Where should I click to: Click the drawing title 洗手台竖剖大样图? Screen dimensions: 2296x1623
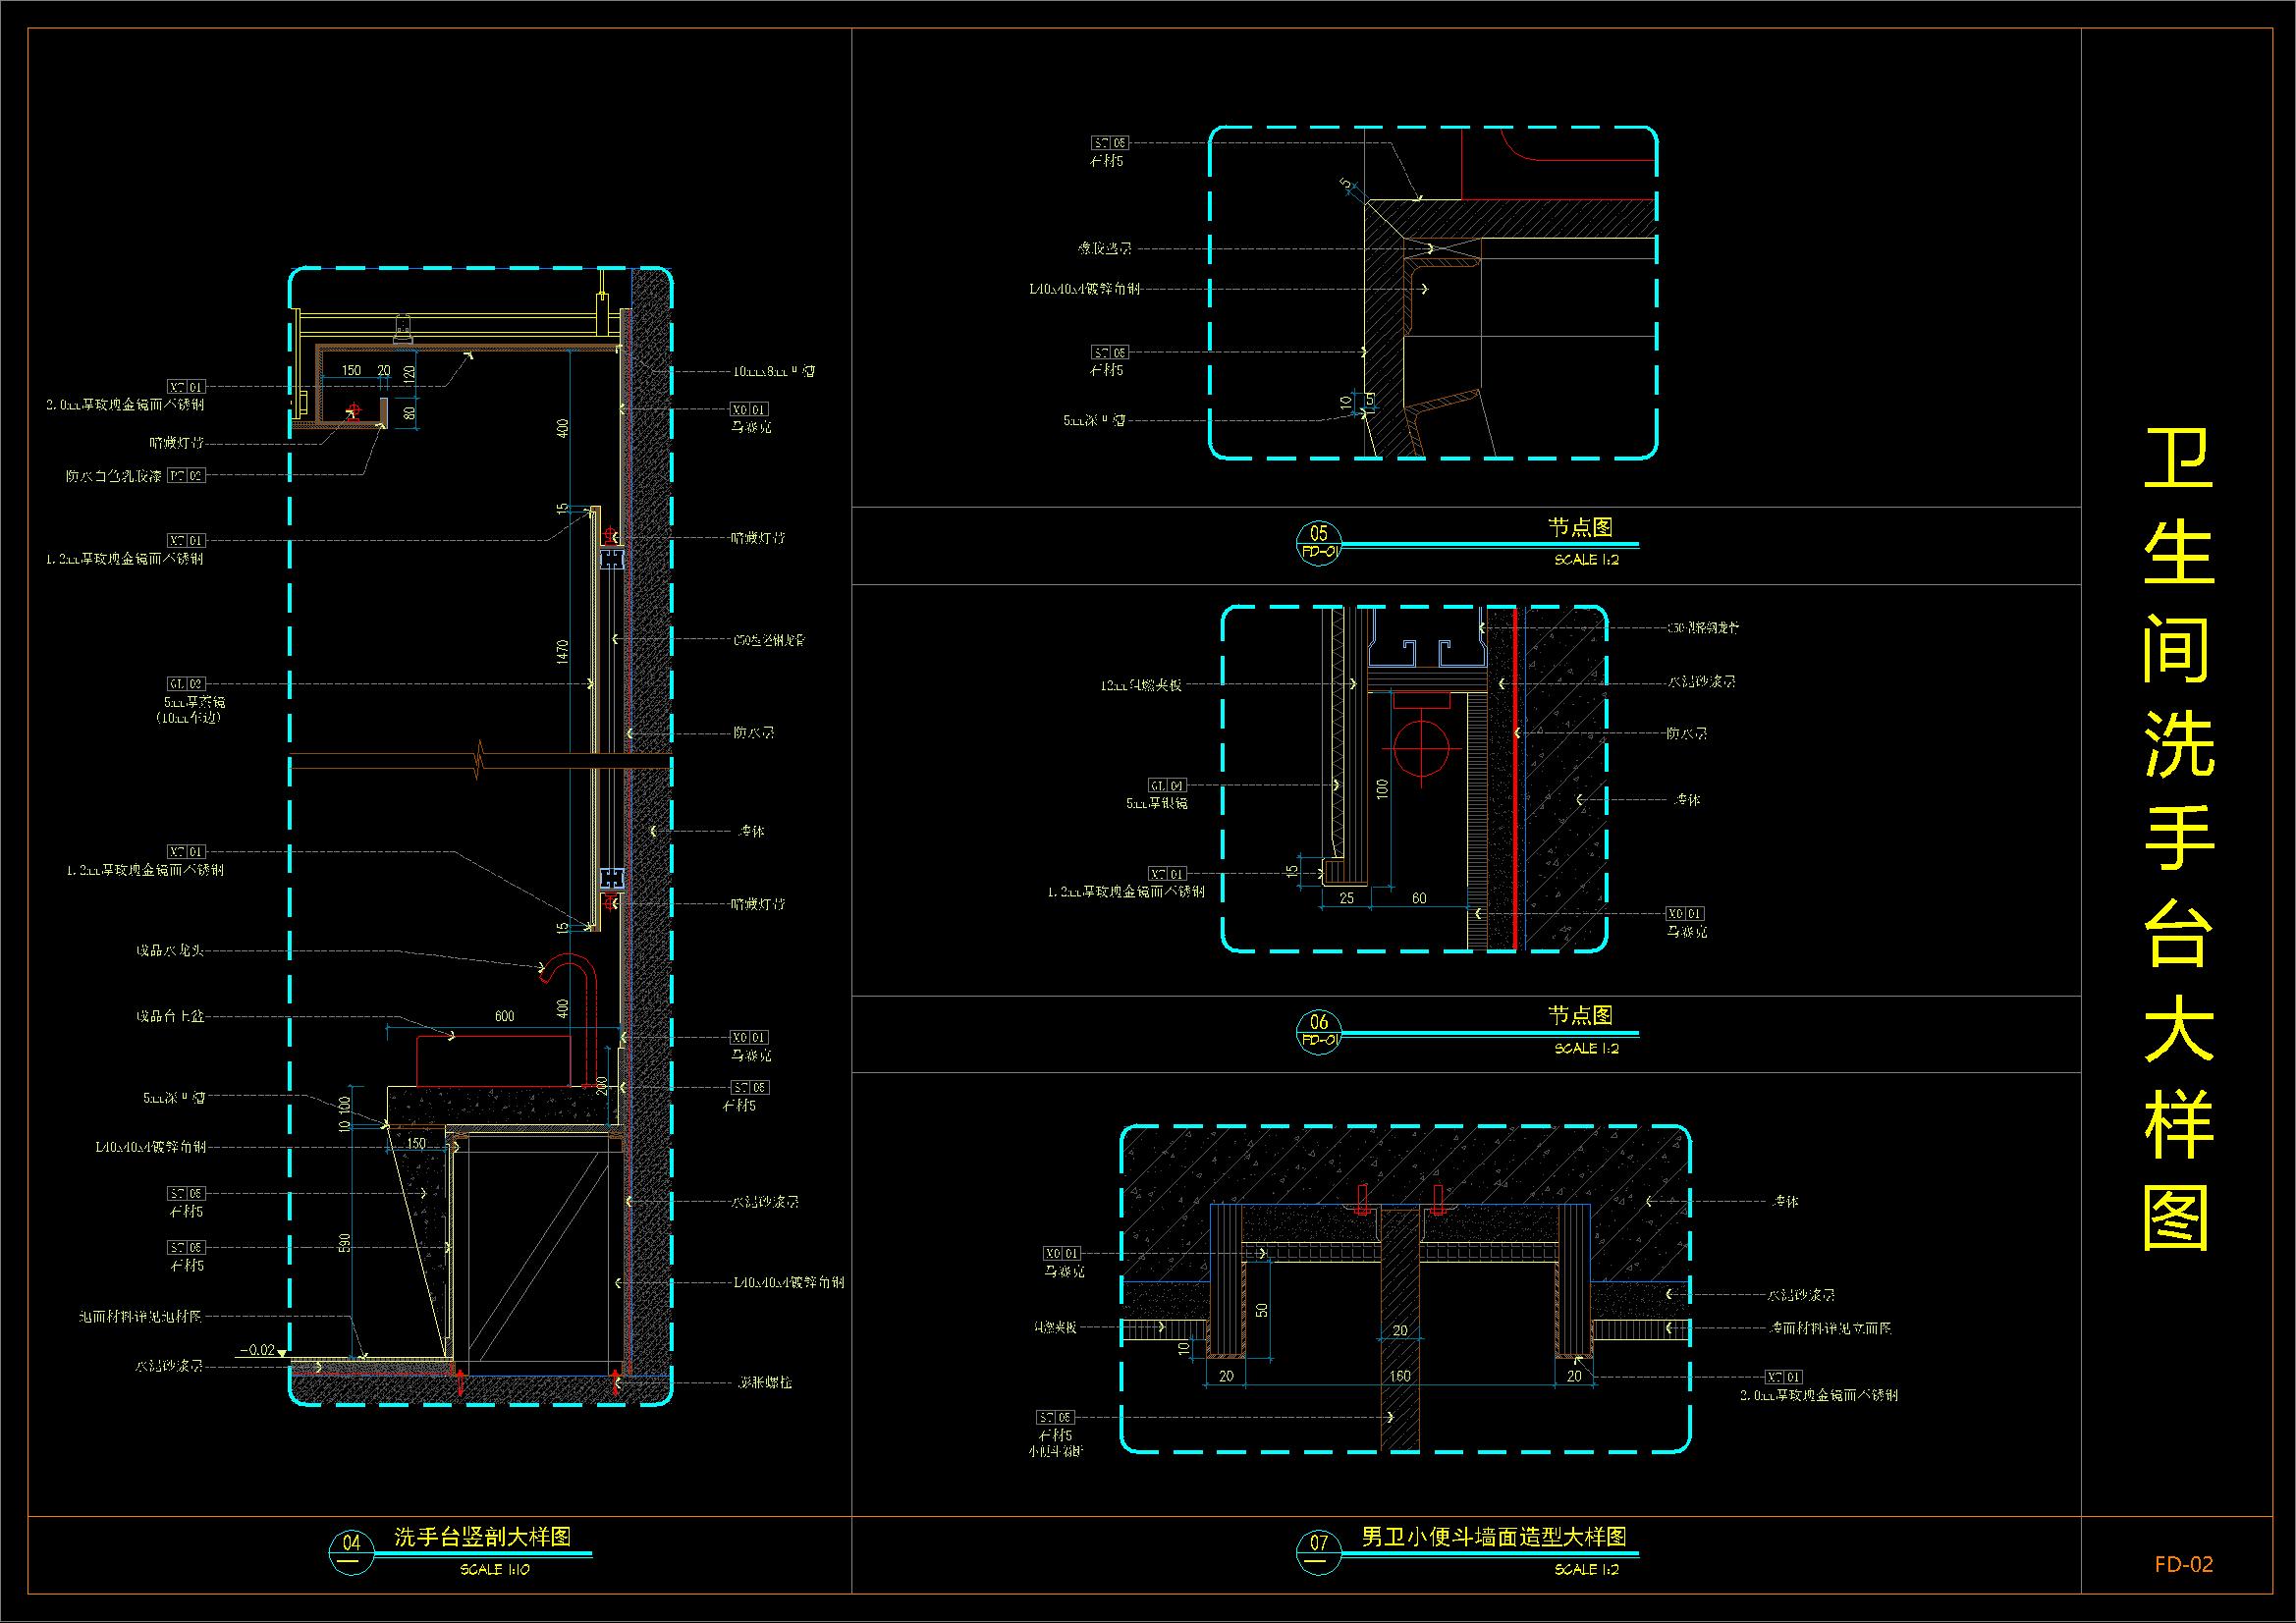(x=483, y=1538)
